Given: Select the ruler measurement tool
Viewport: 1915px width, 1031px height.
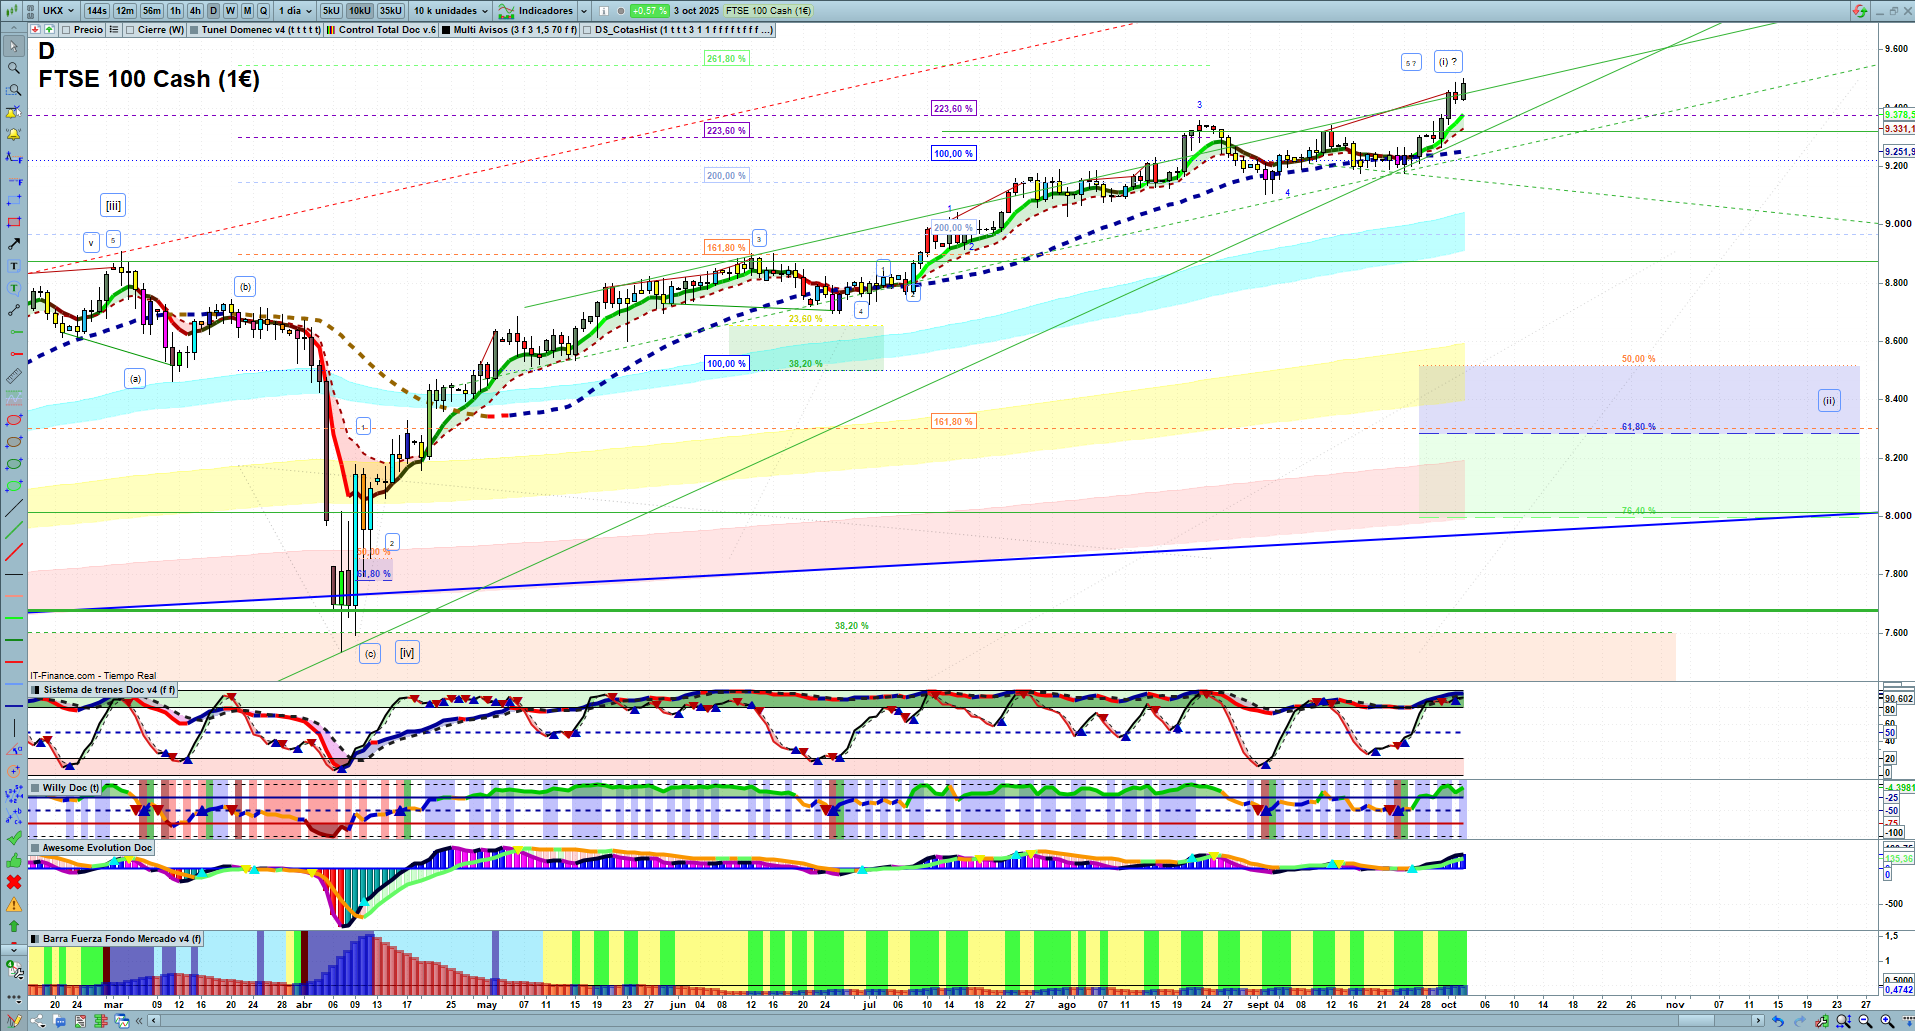Looking at the screenshot, I should coord(14,376).
